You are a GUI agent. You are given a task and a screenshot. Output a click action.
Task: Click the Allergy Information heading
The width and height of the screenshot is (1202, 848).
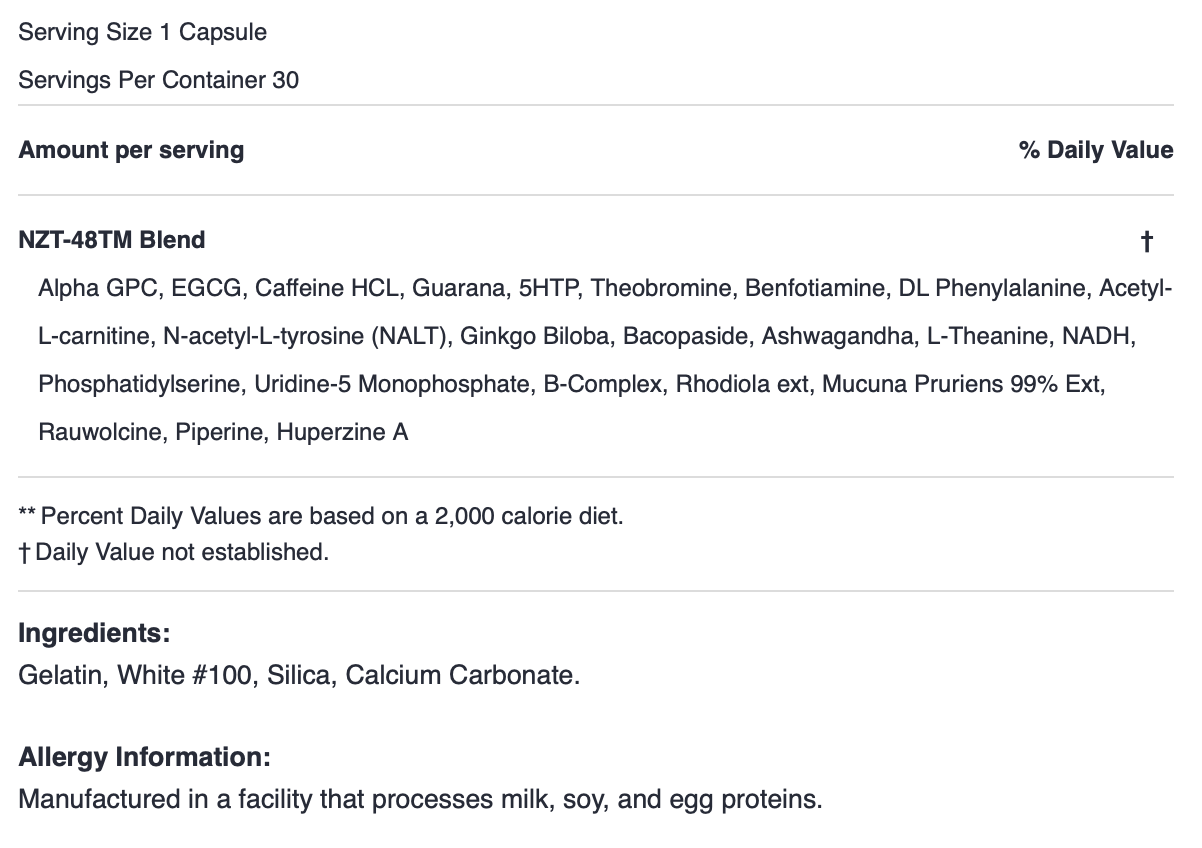click(x=145, y=757)
